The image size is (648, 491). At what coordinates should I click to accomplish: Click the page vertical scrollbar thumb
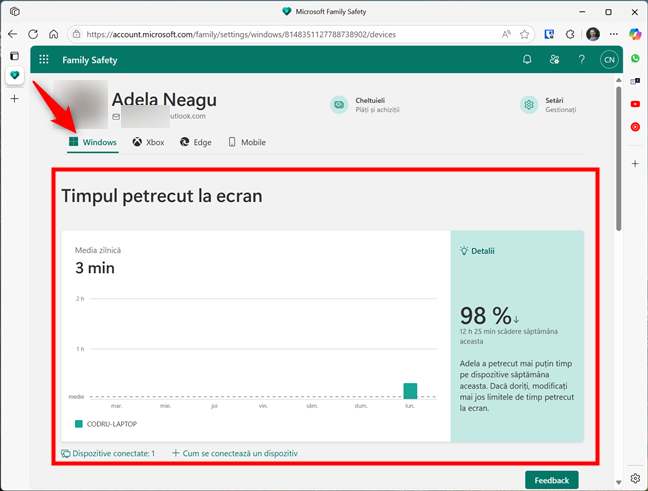(x=618, y=158)
